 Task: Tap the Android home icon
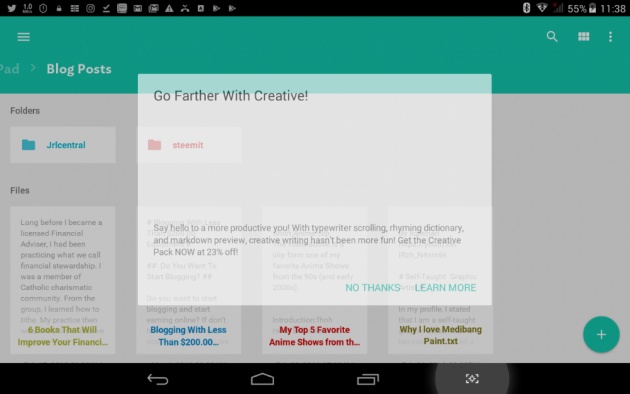click(262, 379)
